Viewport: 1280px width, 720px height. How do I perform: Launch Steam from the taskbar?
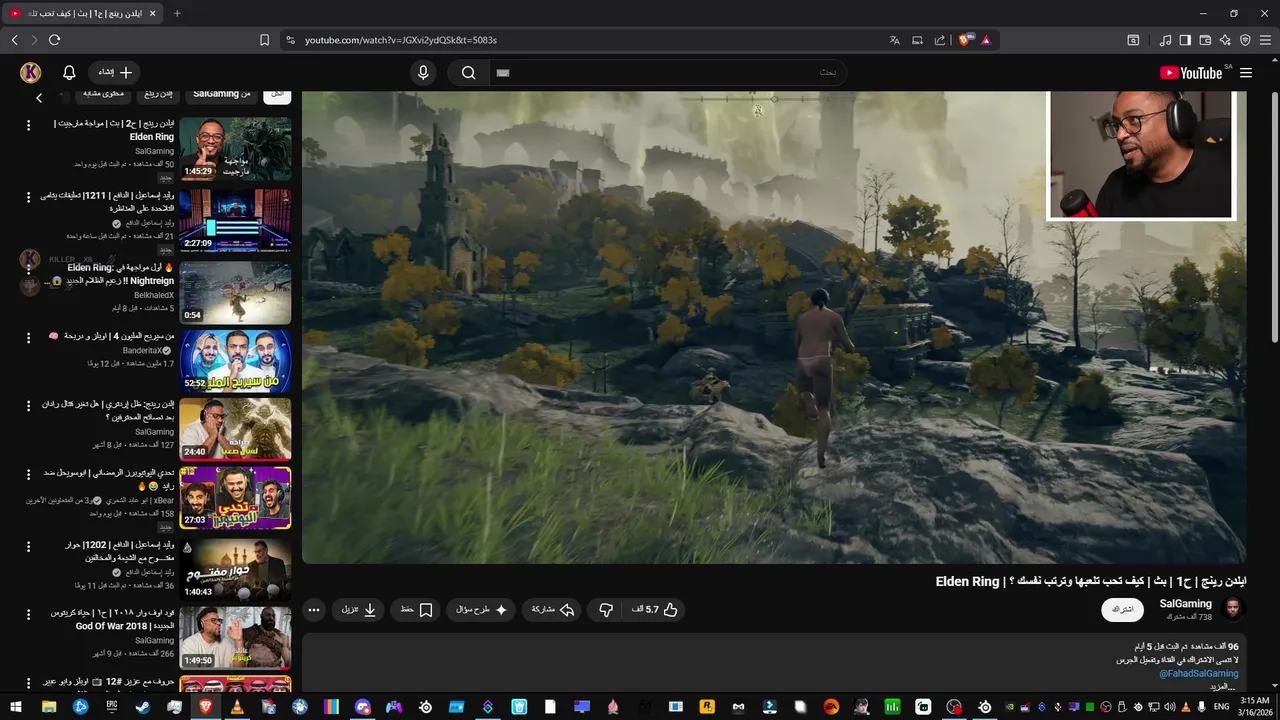coord(143,707)
